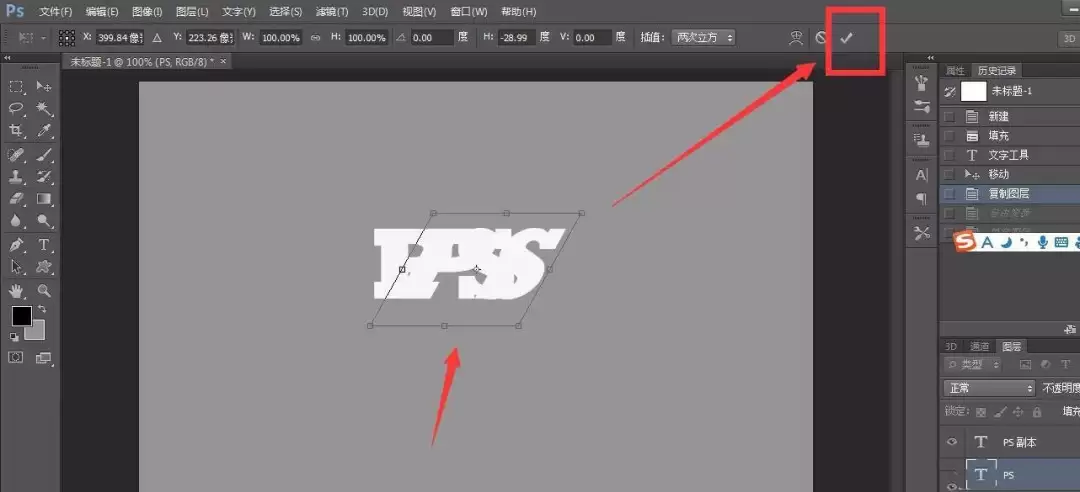Toggle the history checkbox next to 复制图层
The width and height of the screenshot is (1080, 492).
tap(949, 194)
